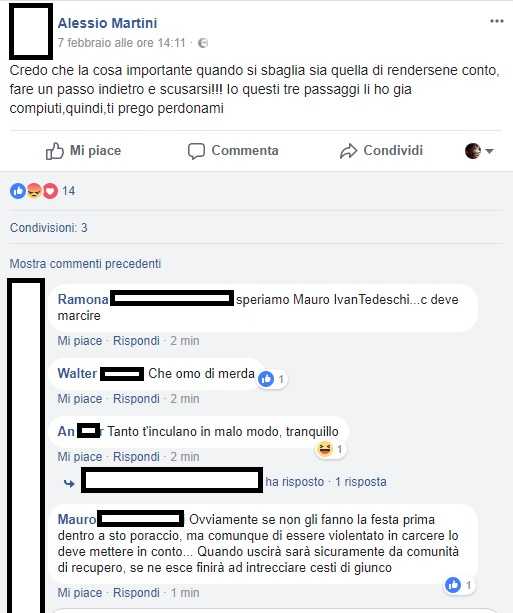Open the profile selector dropdown arrow
513x613 pixels.
click(x=489, y=151)
